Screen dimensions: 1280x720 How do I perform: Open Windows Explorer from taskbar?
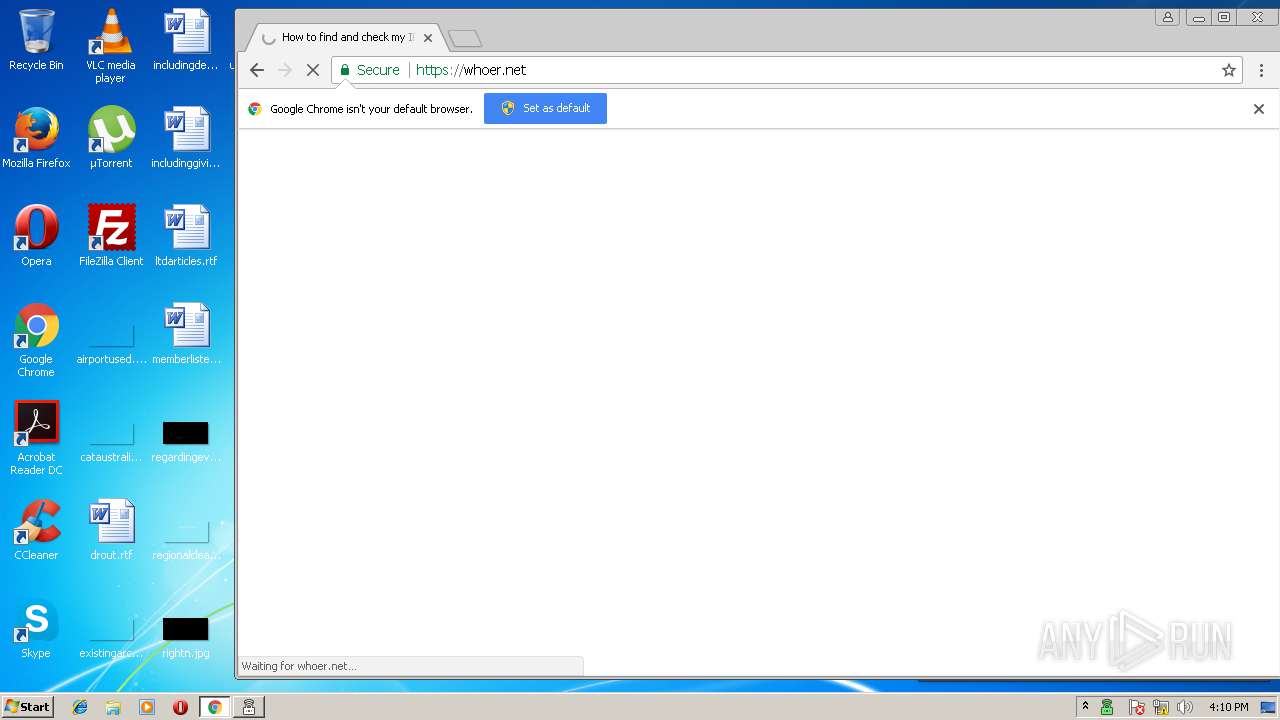tap(113, 707)
